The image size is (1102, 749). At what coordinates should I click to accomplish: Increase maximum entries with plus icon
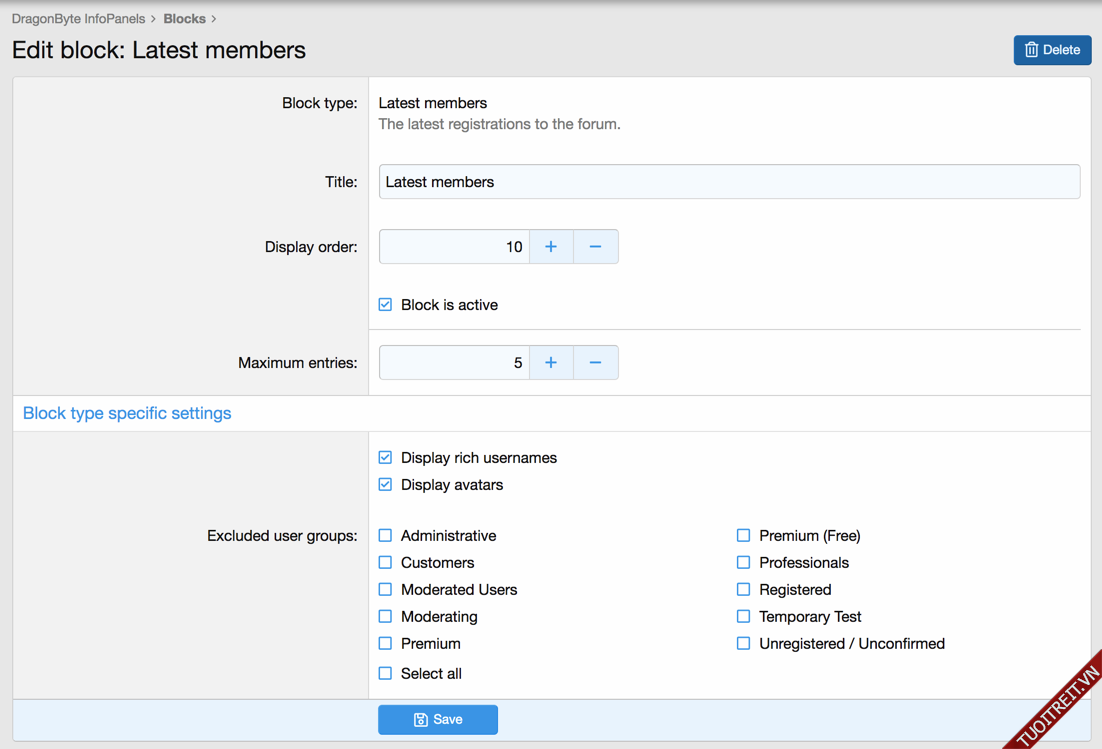[551, 363]
